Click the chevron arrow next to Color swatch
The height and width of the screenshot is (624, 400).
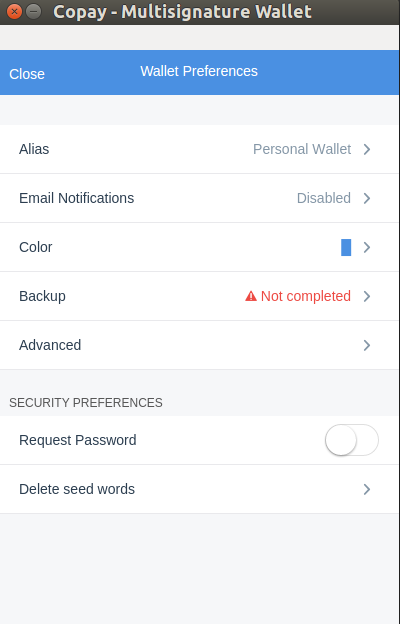367,247
